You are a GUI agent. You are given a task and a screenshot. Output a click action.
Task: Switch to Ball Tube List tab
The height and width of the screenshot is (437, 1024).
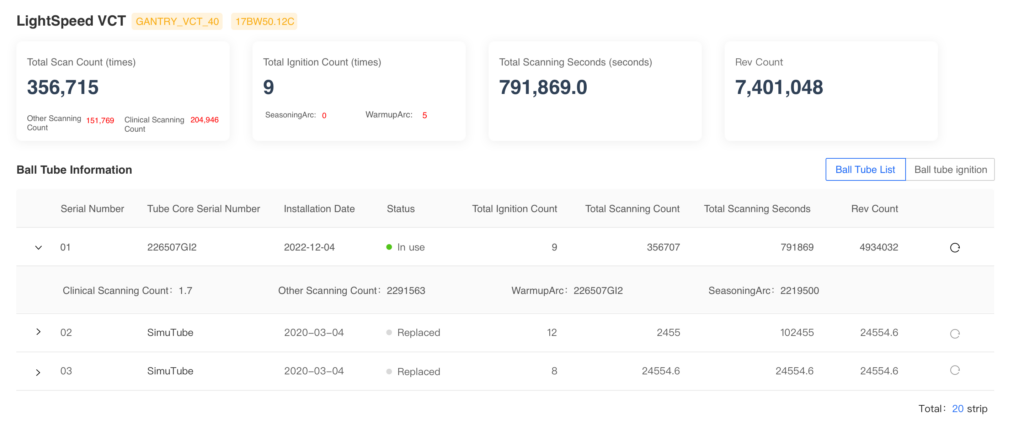865,169
